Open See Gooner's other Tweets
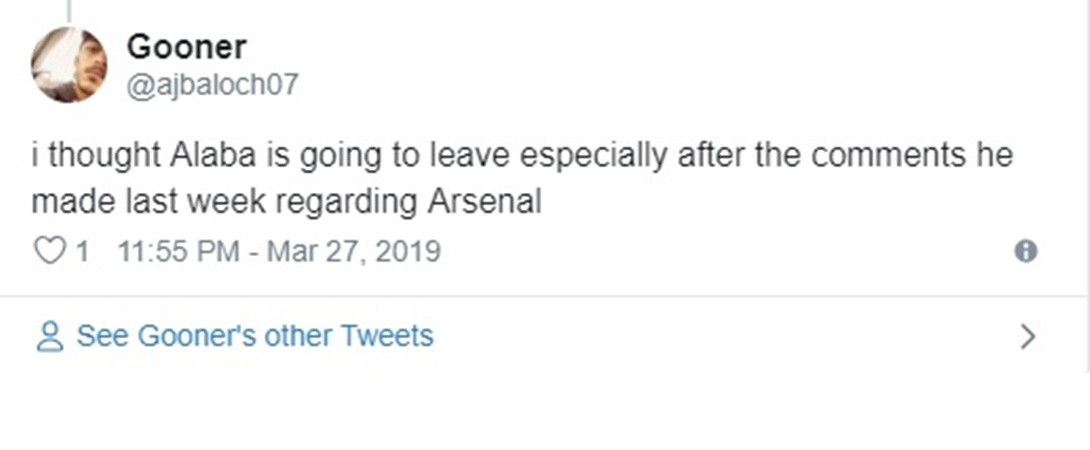 point(255,336)
